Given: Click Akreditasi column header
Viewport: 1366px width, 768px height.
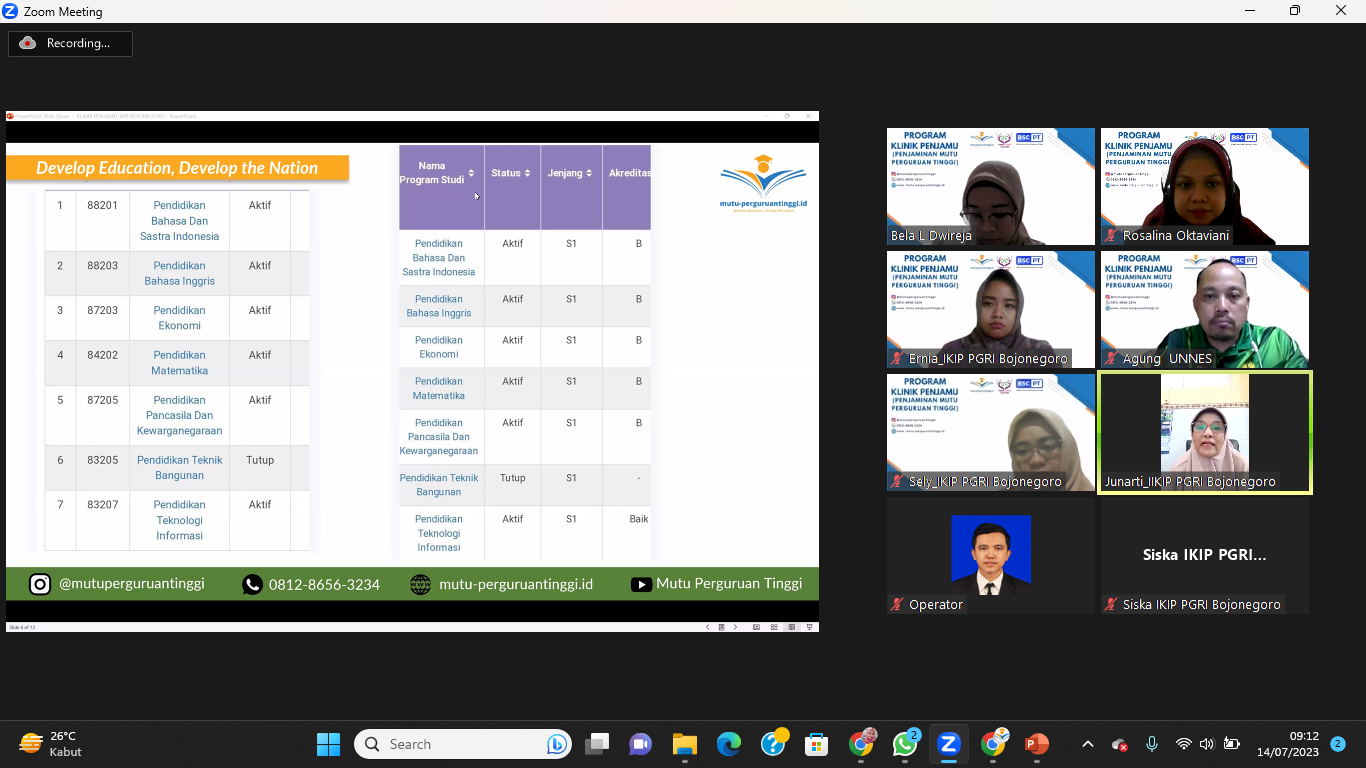Looking at the screenshot, I should (x=629, y=174).
